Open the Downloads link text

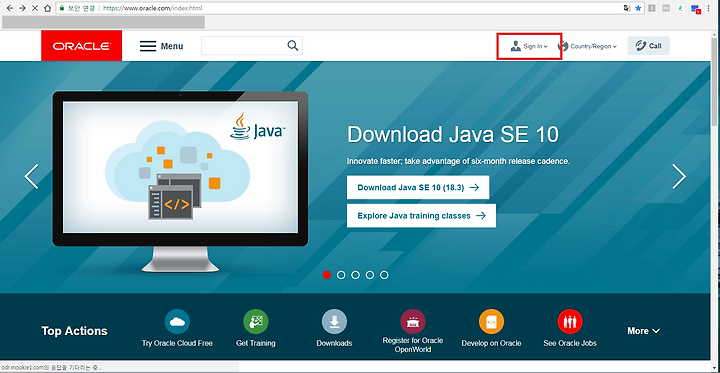pos(334,343)
